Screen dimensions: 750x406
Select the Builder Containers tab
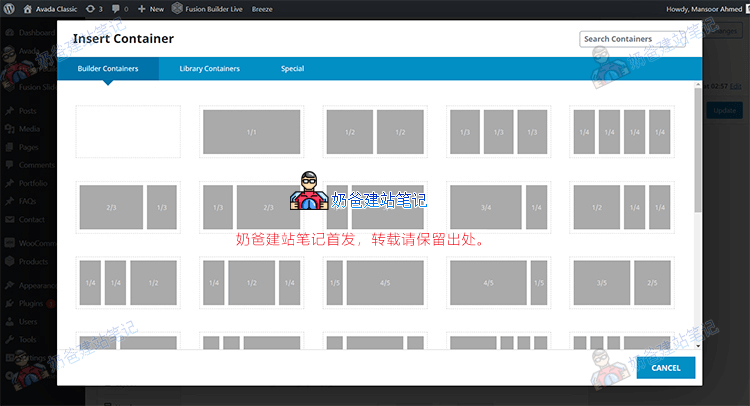(108, 69)
